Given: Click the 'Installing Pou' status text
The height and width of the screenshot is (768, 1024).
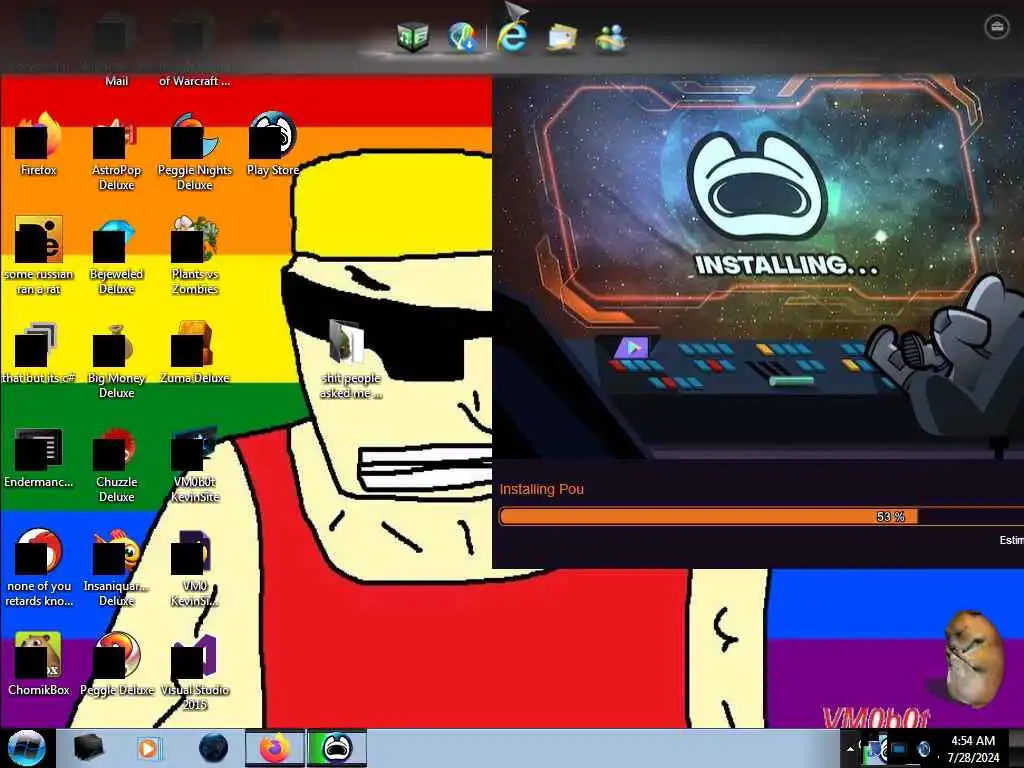Looking at the screenshot, I should [541, 489].
